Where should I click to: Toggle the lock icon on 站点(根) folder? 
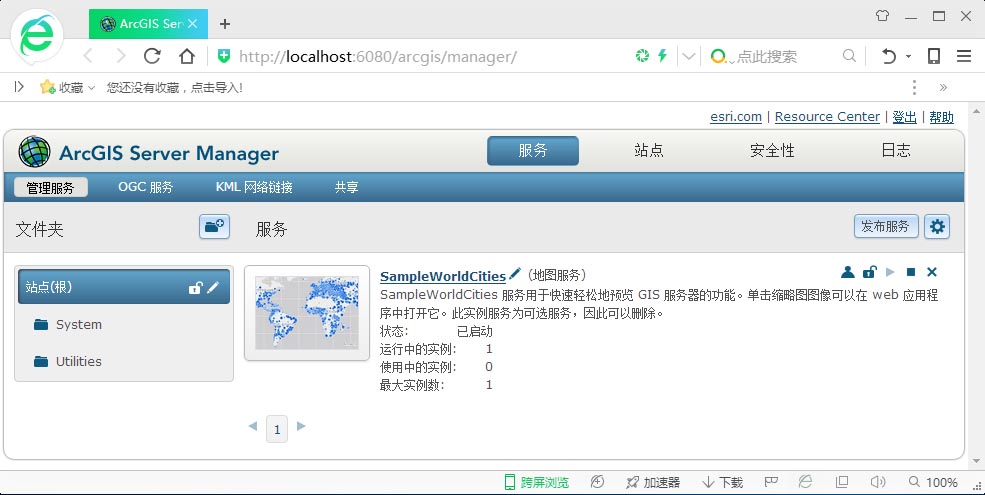click(x=195, y=288)
